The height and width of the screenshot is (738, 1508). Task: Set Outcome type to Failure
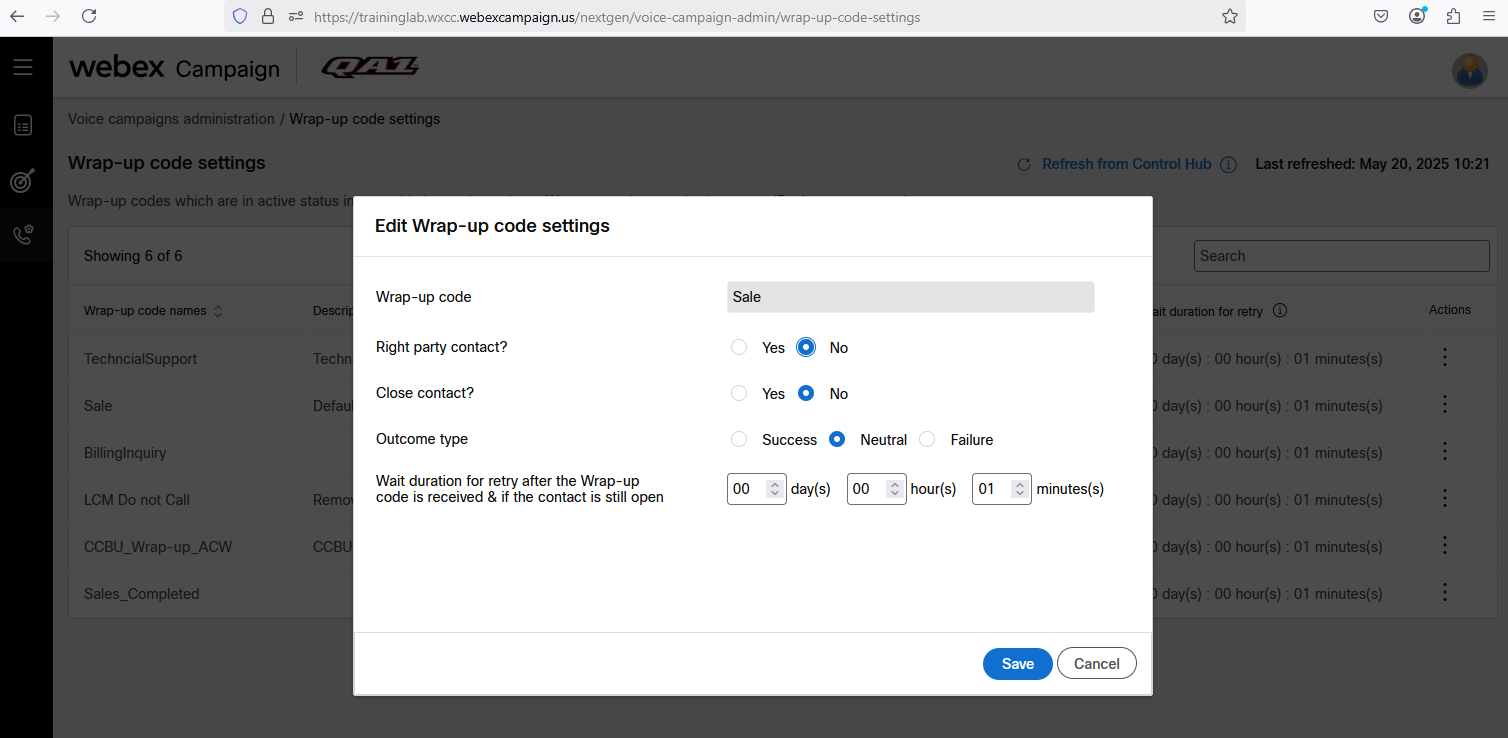pos(927,440)
